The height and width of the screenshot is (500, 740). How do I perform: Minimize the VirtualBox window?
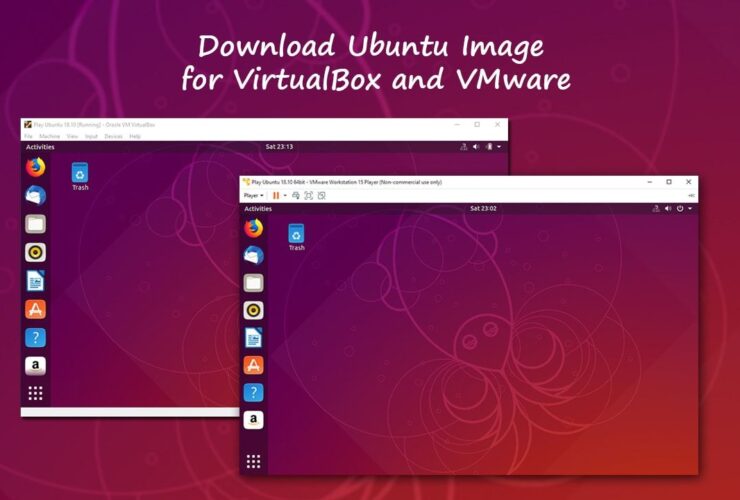[457, 125]
